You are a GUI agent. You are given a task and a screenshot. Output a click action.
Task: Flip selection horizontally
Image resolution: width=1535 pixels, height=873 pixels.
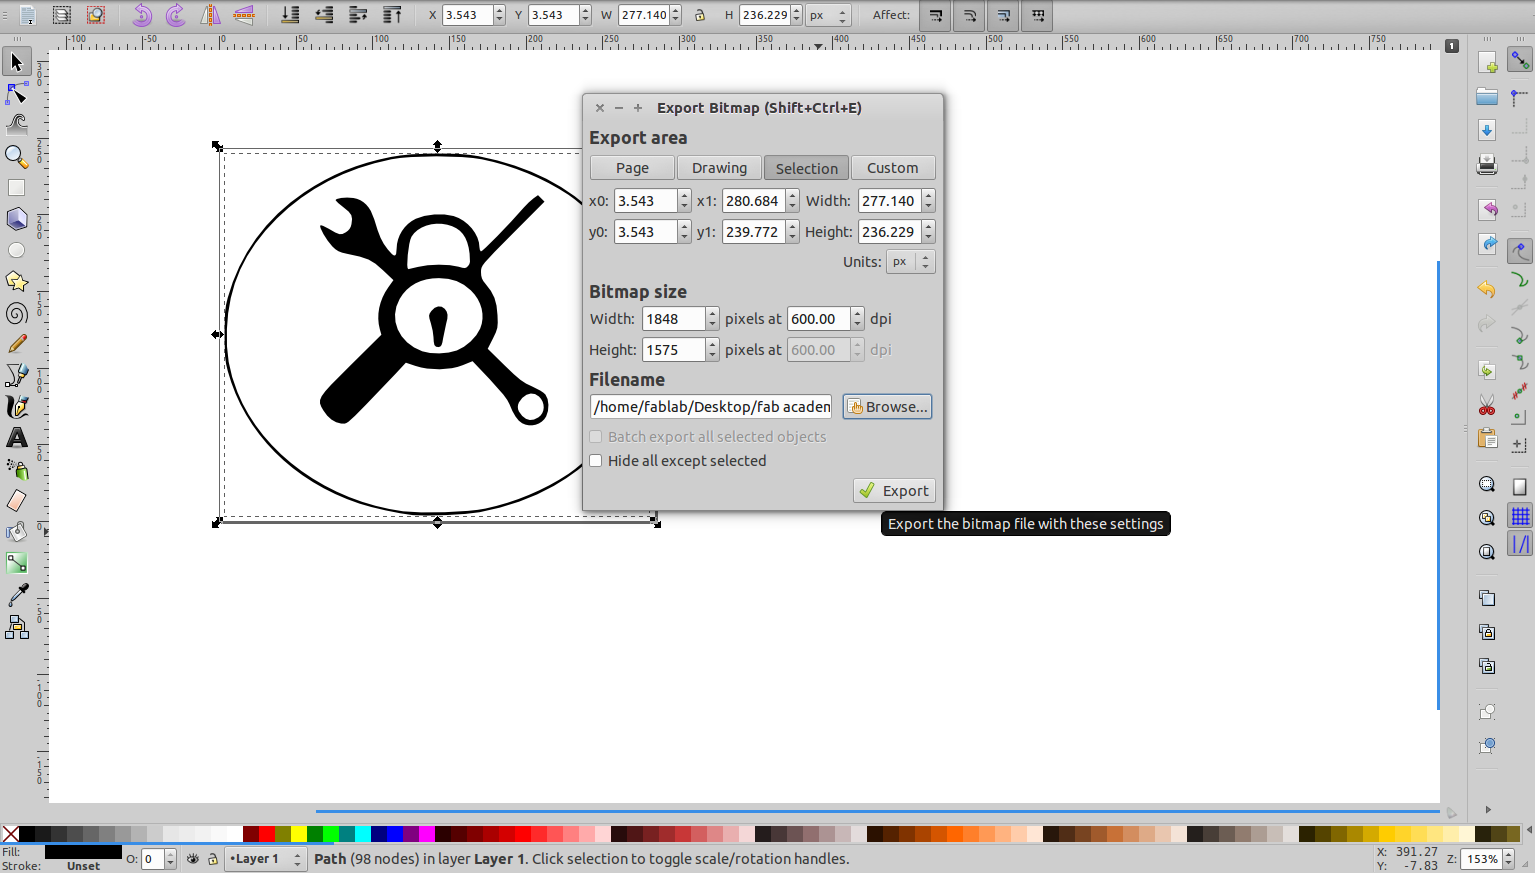[x=210, y=15]
